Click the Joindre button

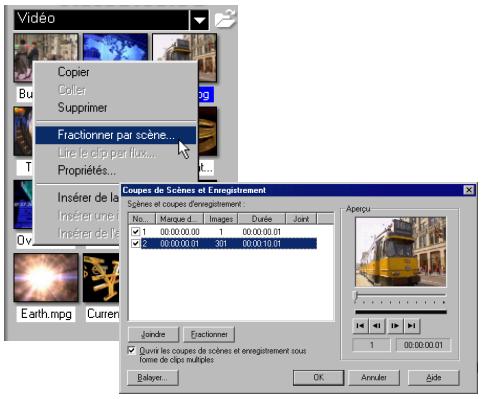click(153, 334)
